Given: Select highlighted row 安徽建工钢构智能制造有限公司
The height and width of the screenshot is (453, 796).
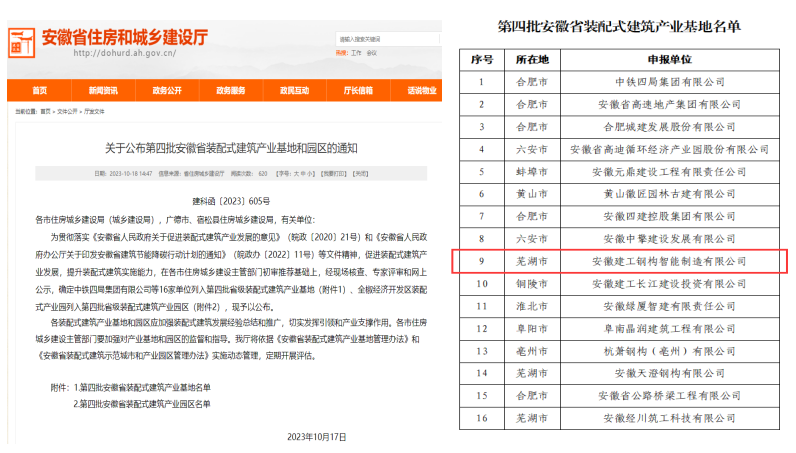Looking at the screenshot, I should pos(650,260).
